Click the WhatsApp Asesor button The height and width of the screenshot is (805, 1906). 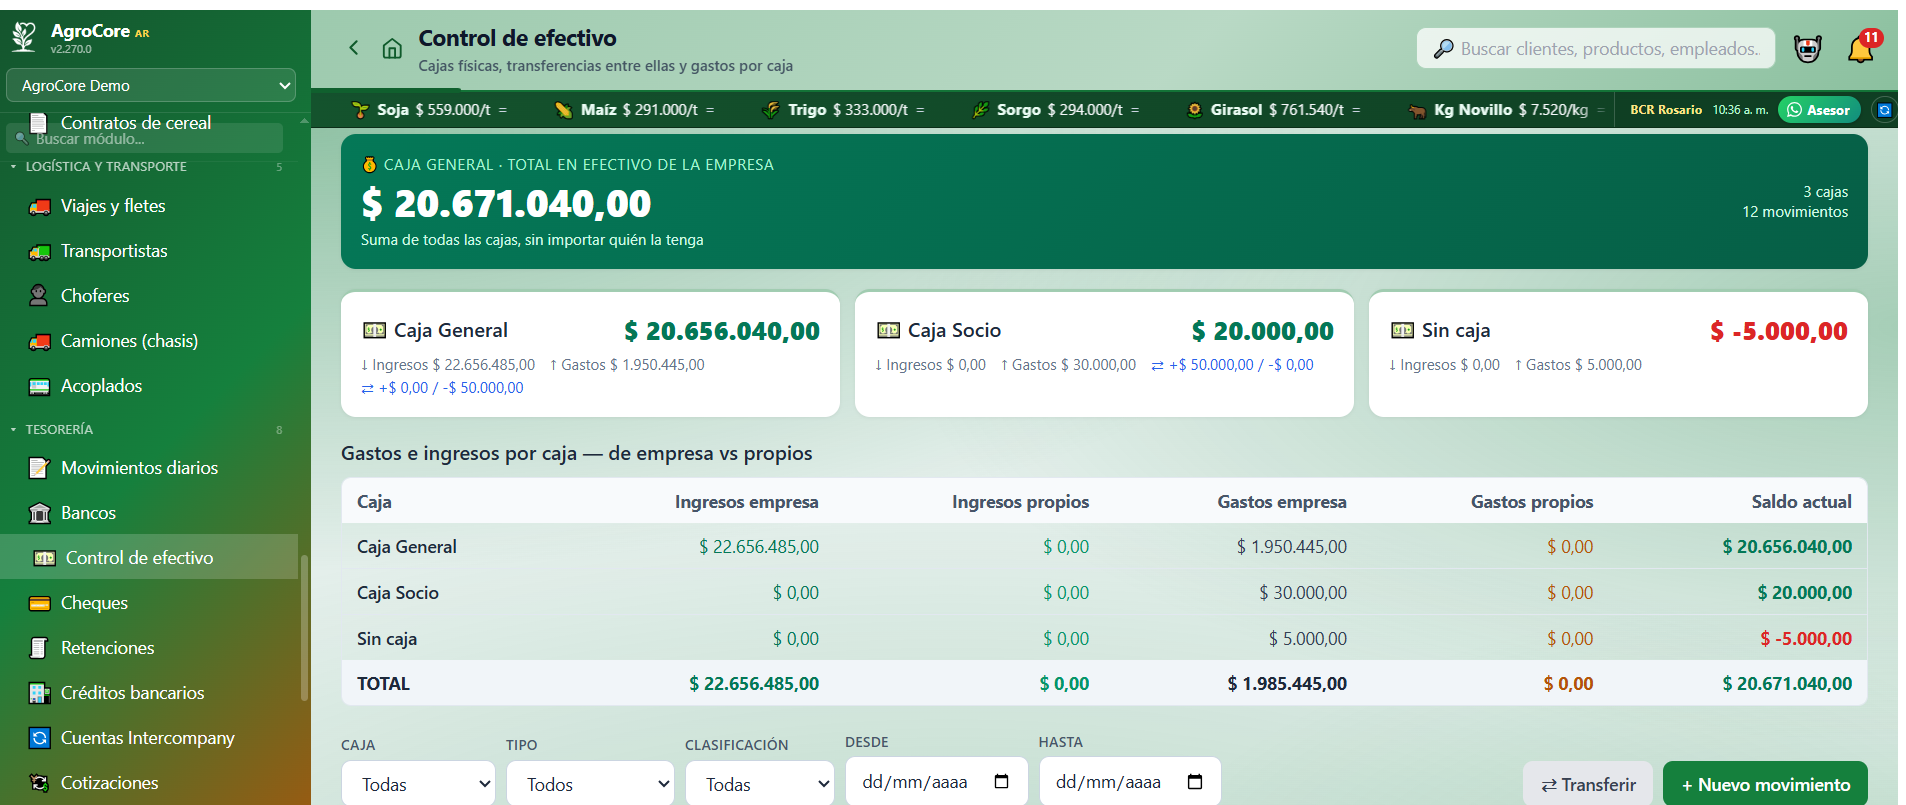[1819, 110]
